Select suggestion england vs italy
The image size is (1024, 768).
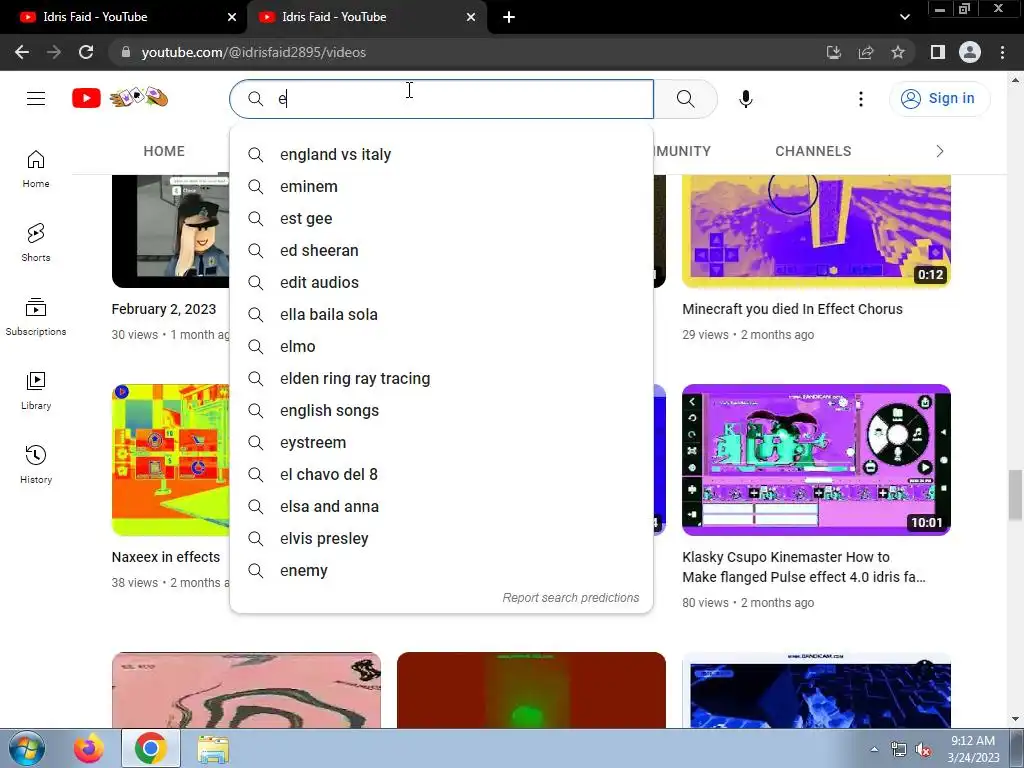point(441,155)
